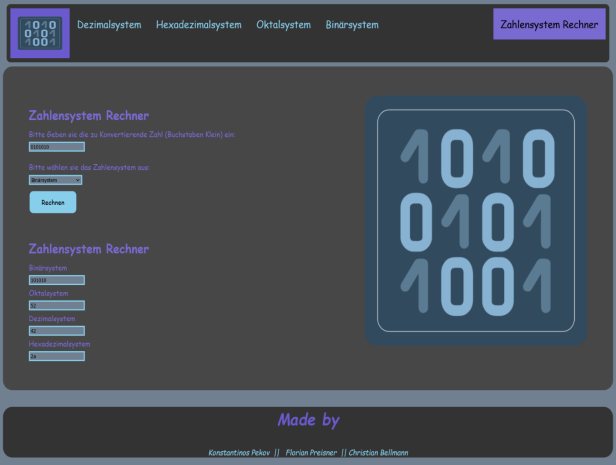Click the Zahlensystem Rechner header button
The image size is (616, 465).
pyautogui.click(x=549, y=24)
